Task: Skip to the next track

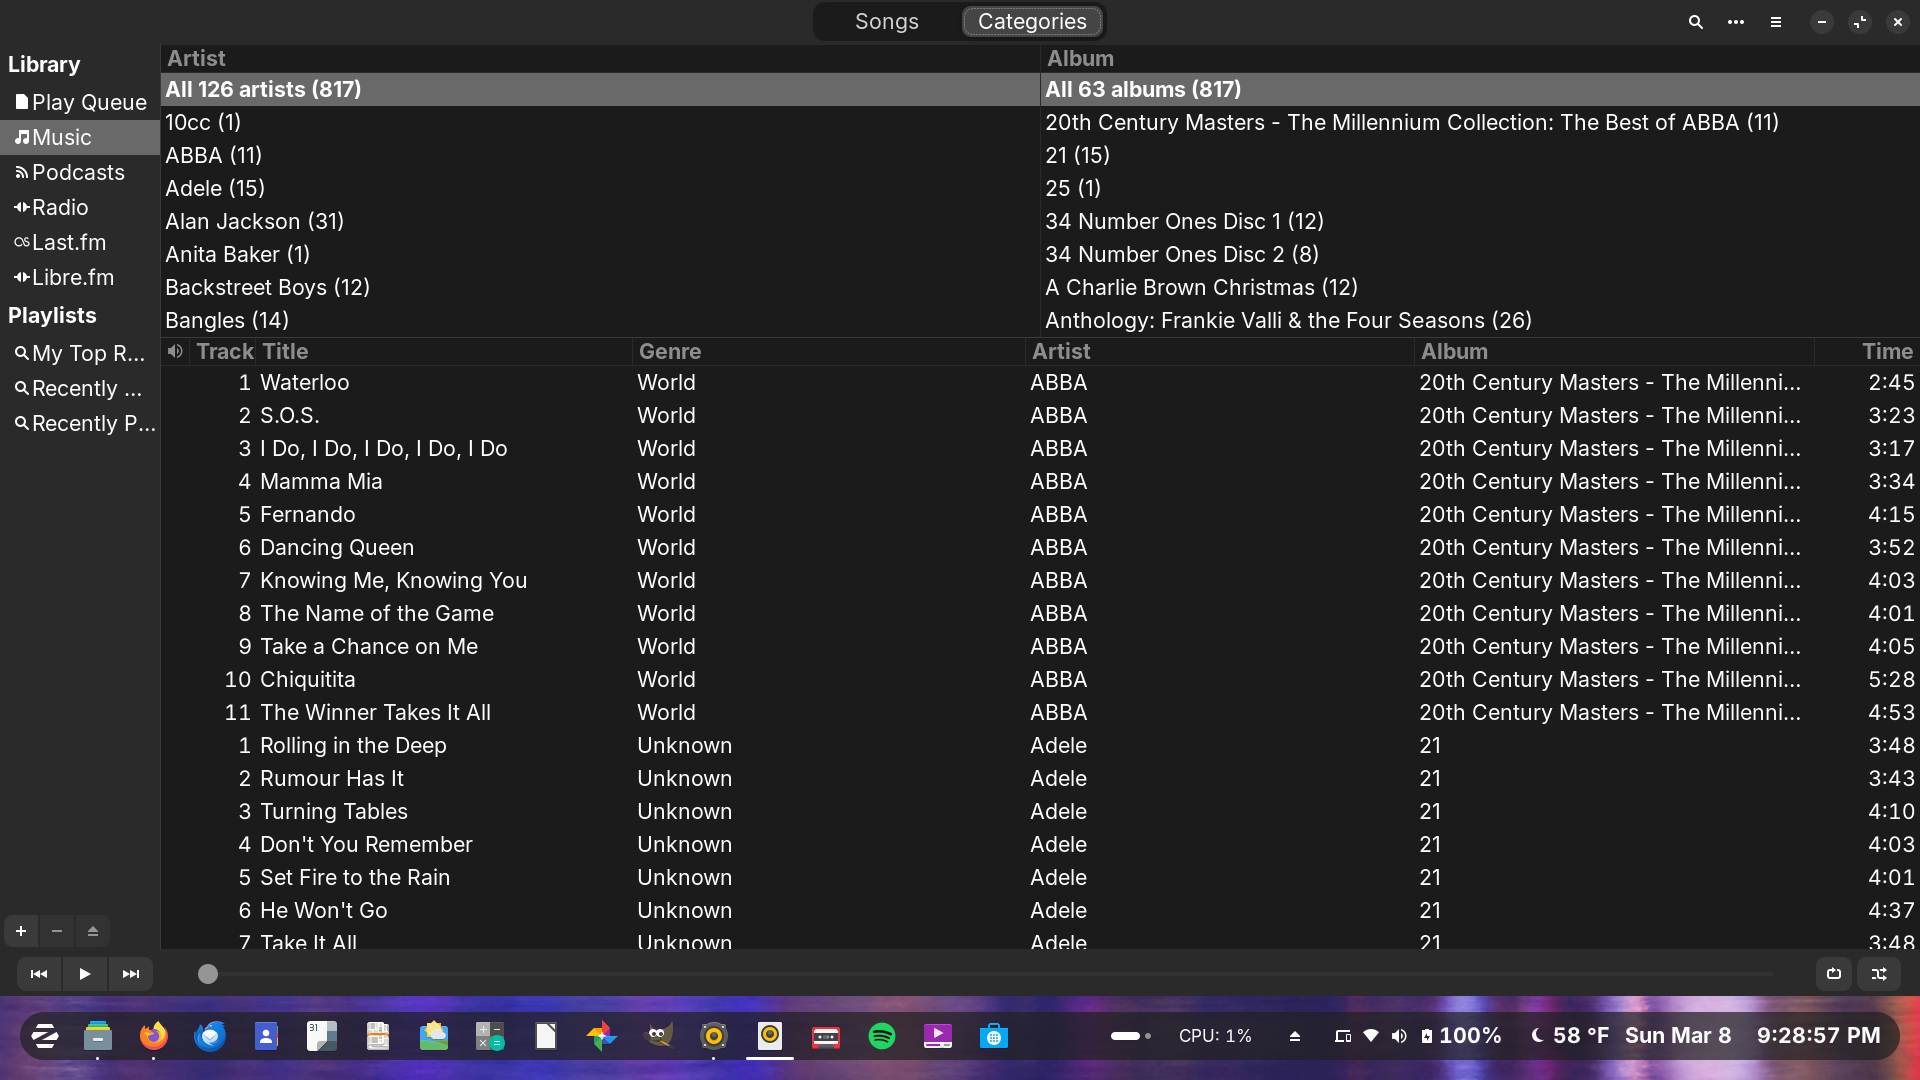Action: click(131, 974)
